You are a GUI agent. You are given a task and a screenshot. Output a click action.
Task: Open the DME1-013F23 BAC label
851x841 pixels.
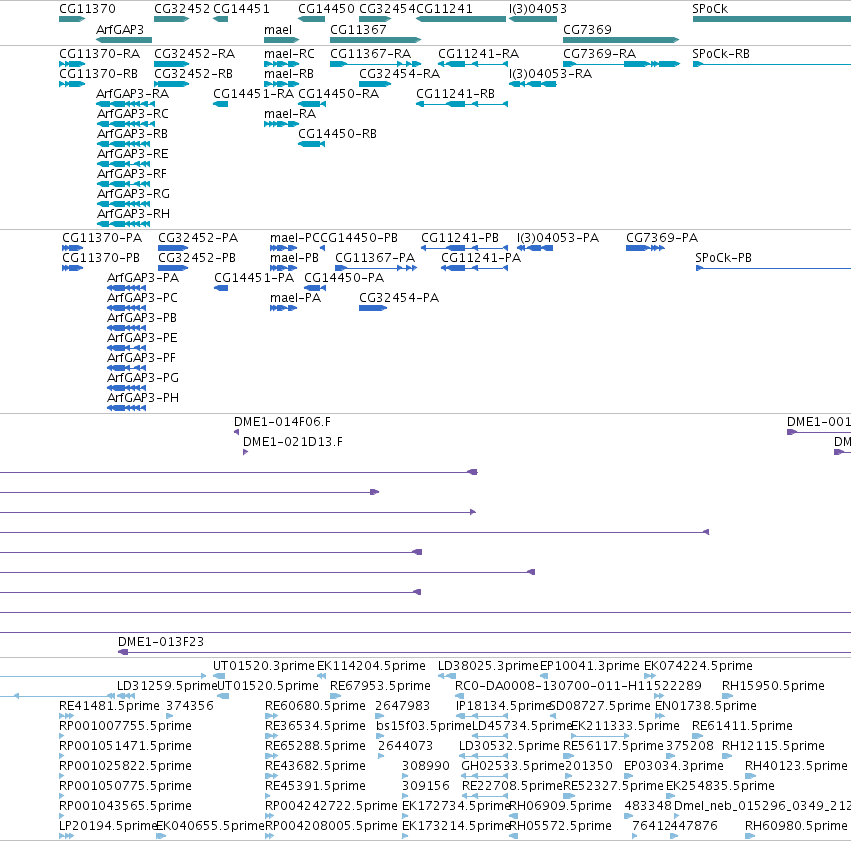click(161, 642)
